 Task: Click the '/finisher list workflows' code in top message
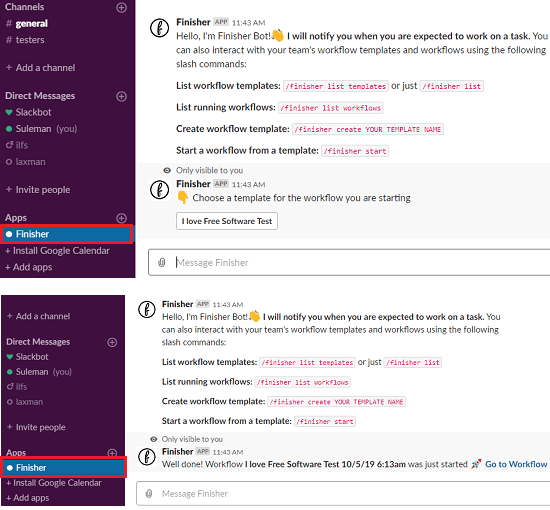click(x=330, y=108)
